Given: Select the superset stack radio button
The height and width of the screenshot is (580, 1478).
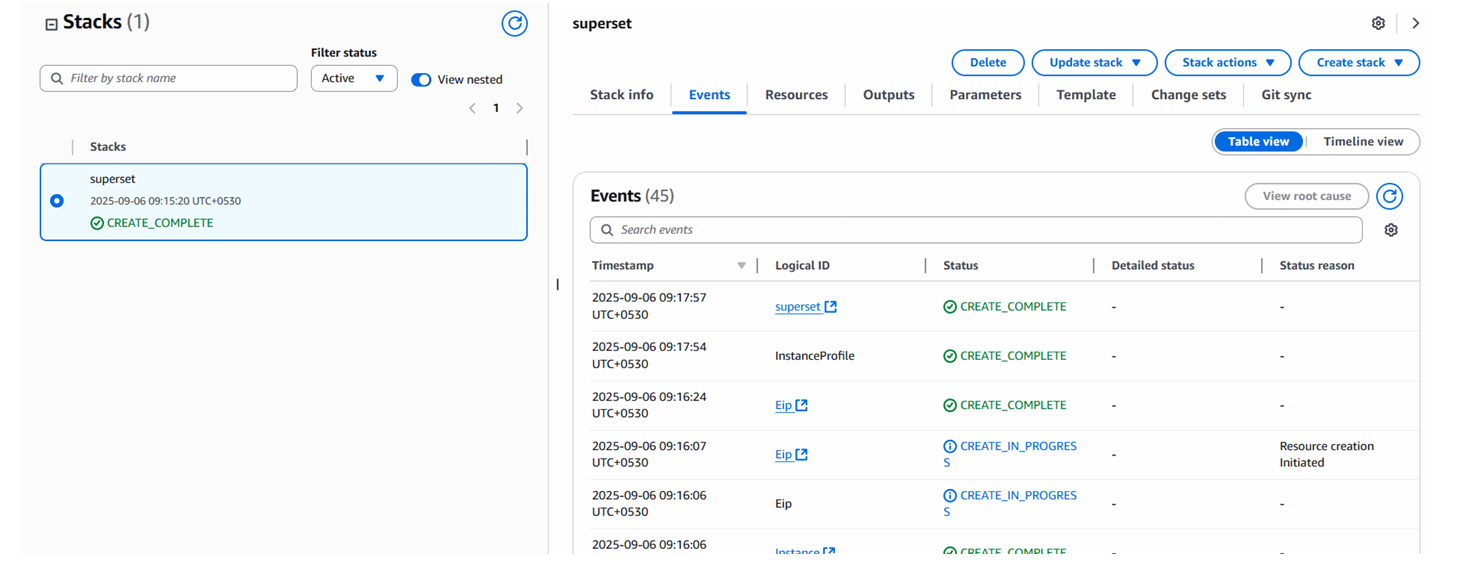Looking at the screenshot, I should click(x=57, y=201).
